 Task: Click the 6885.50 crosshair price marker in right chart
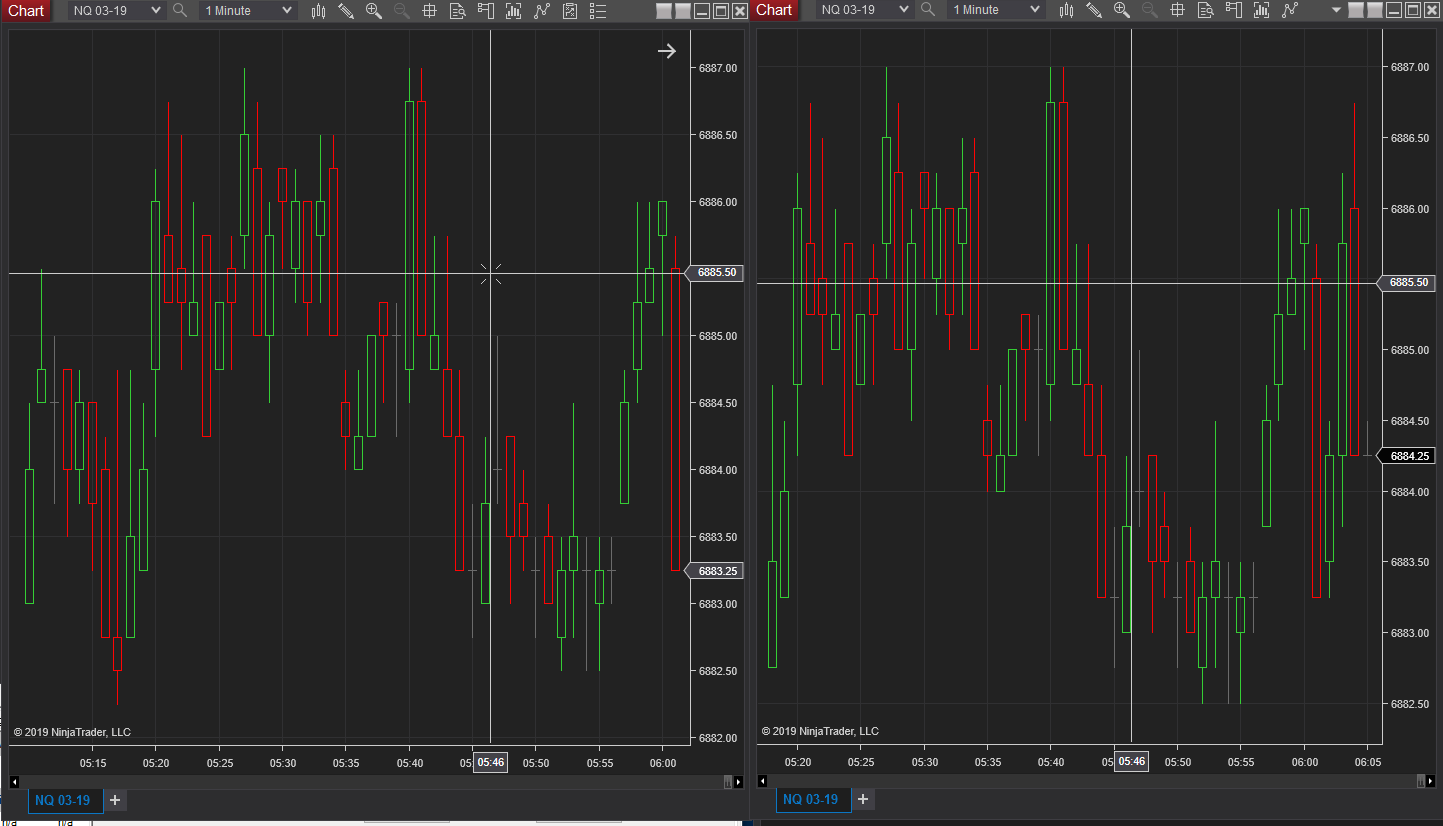click(1409, 283)
